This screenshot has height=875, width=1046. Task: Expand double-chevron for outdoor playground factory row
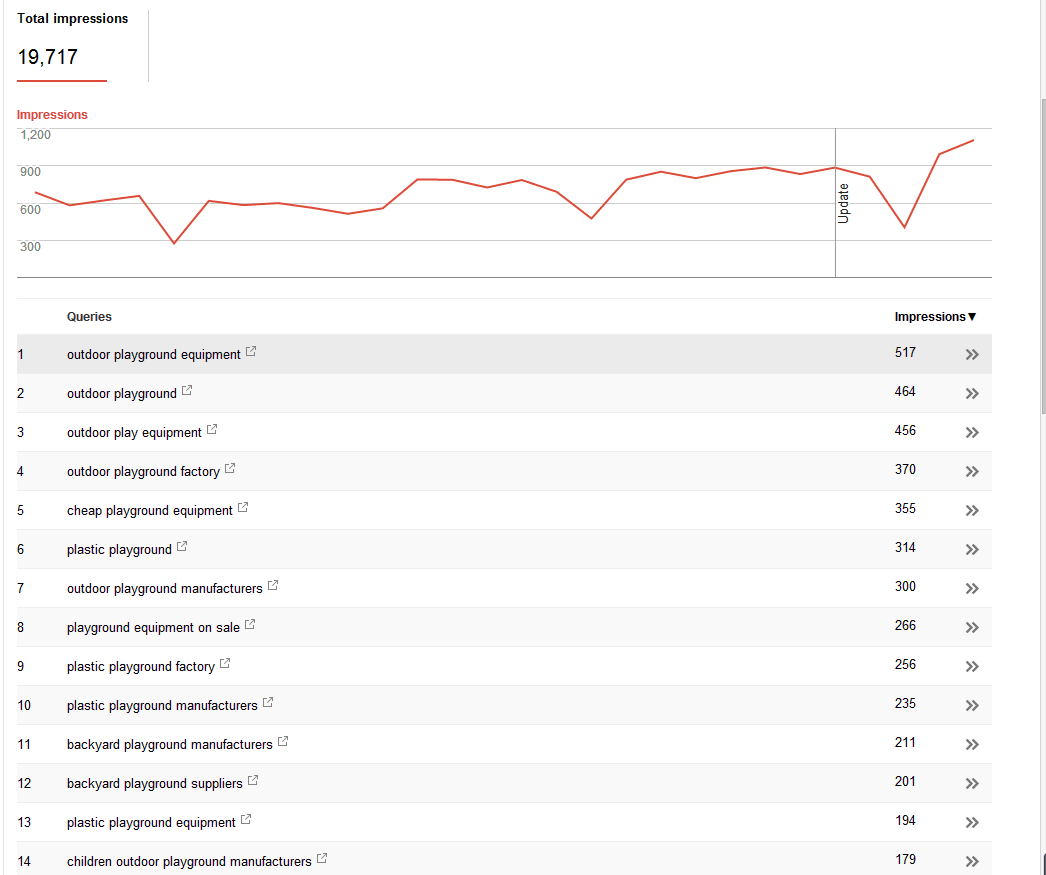pos(972,472)
